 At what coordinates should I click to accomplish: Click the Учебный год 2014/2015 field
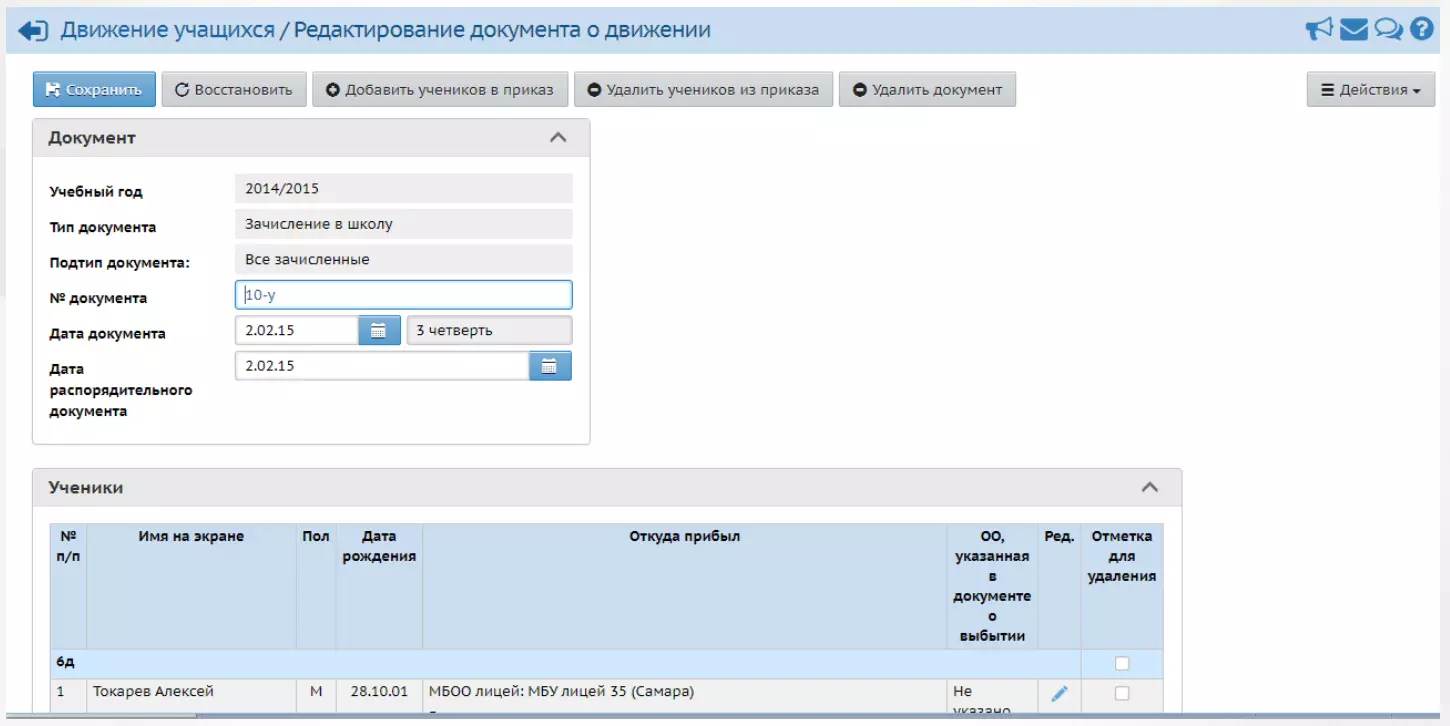tap(404, 188)
